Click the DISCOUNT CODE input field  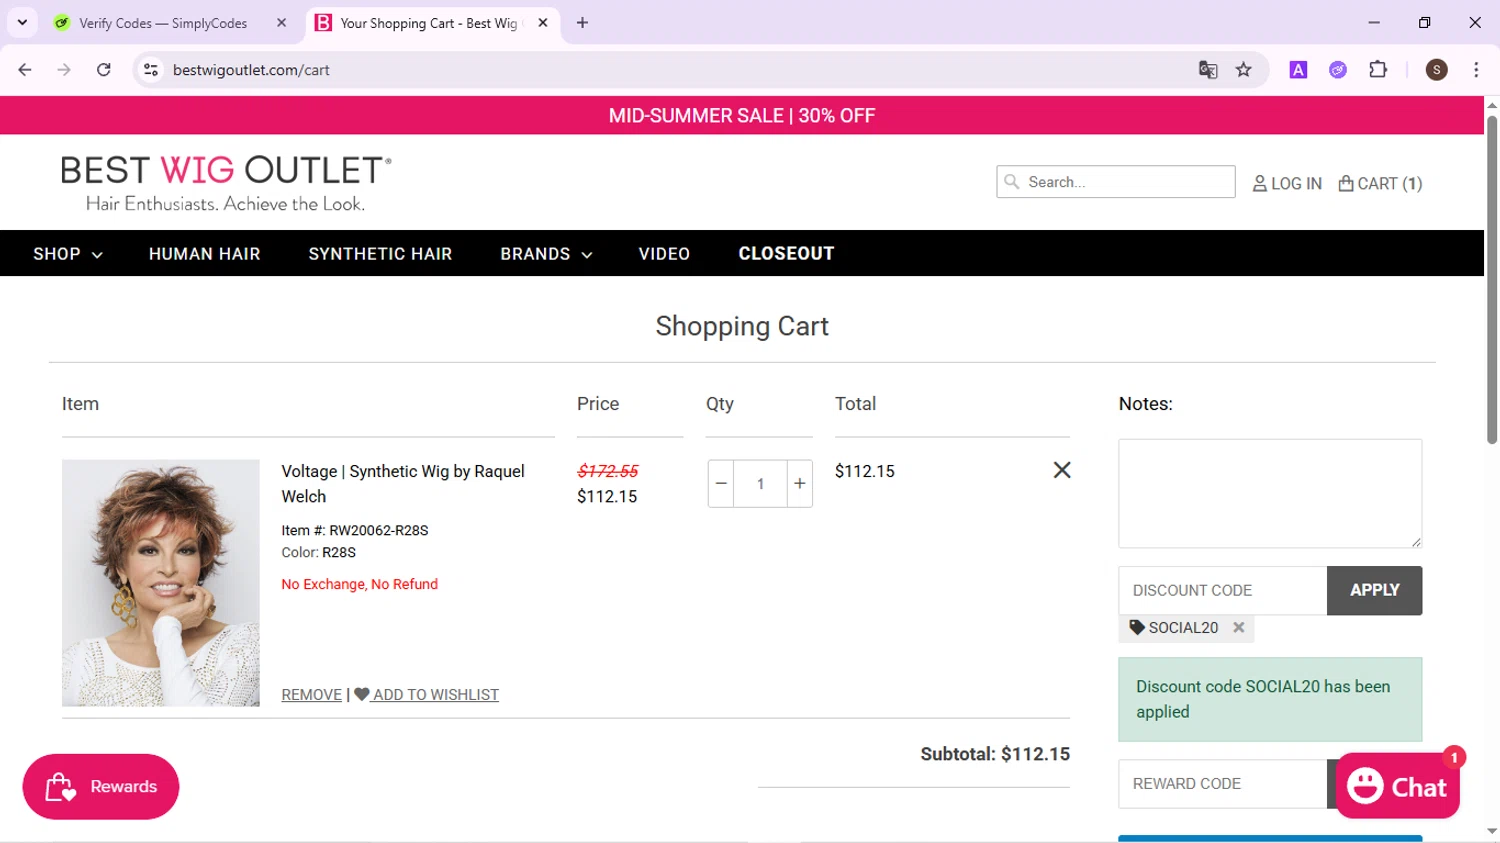(x=1223, y=591)
